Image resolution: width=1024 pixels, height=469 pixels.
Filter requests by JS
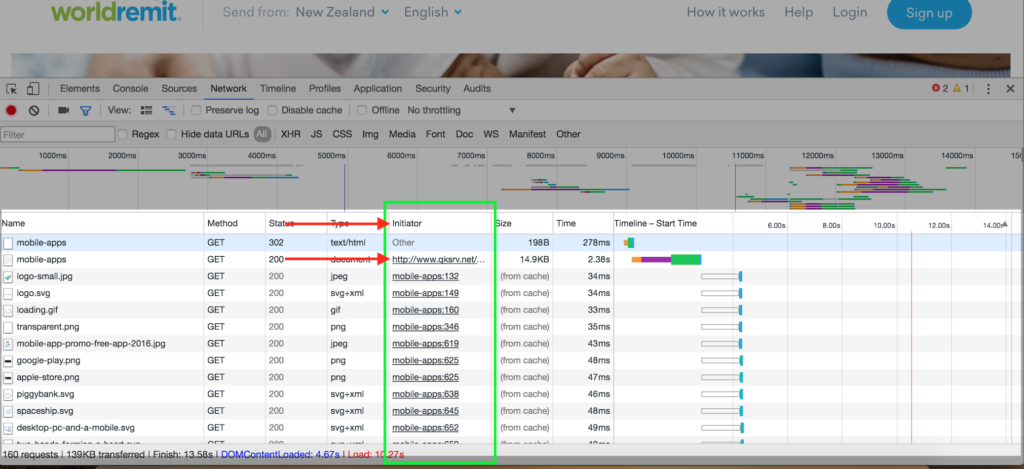316,134
